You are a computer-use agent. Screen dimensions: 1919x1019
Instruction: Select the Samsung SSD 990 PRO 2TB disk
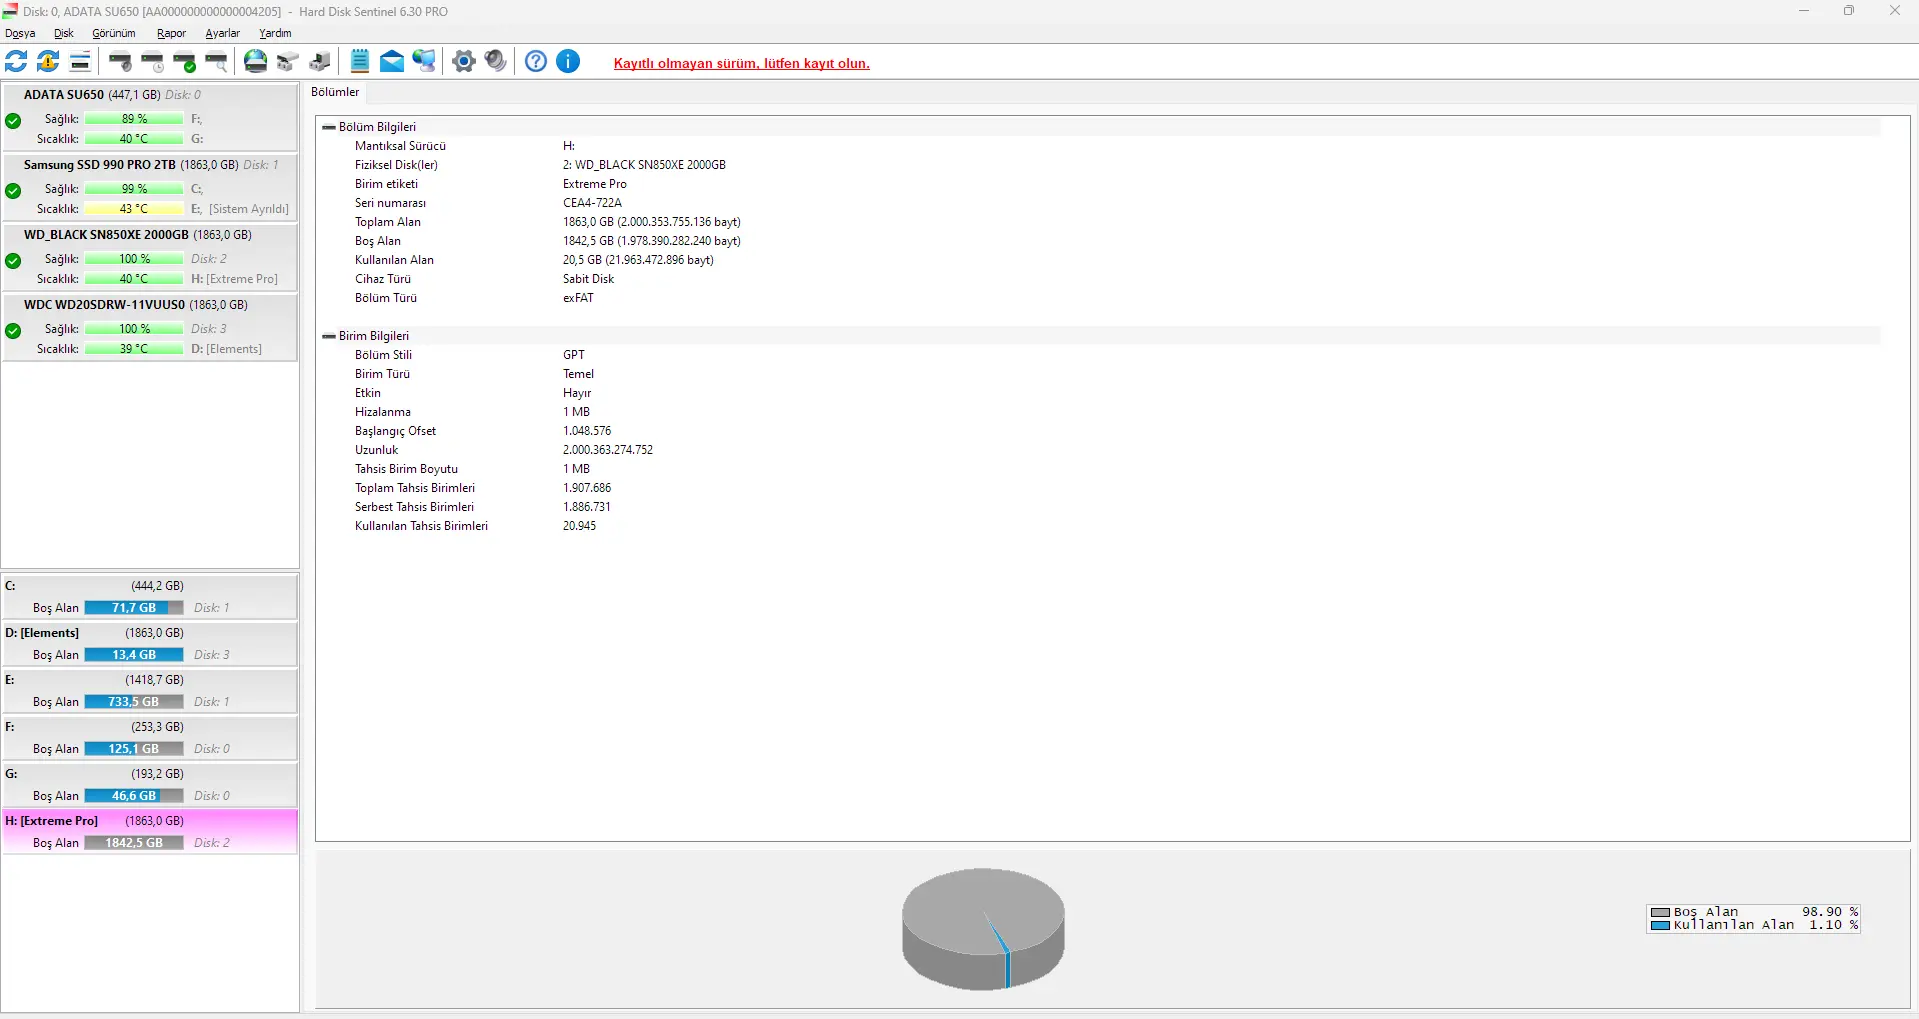[150, 187]
